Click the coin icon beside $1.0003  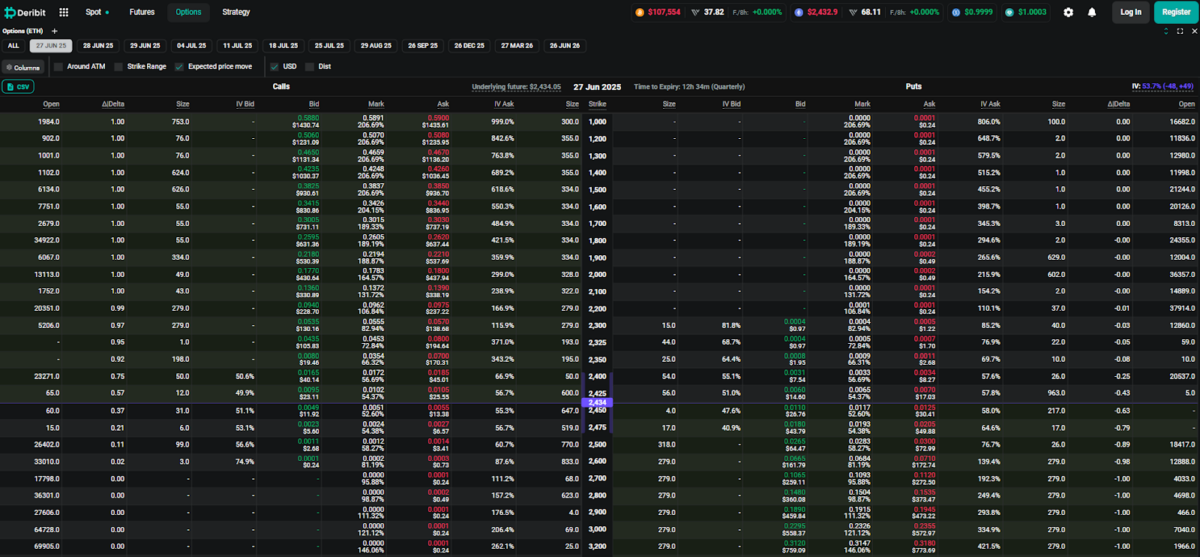tap(1010, 12)
